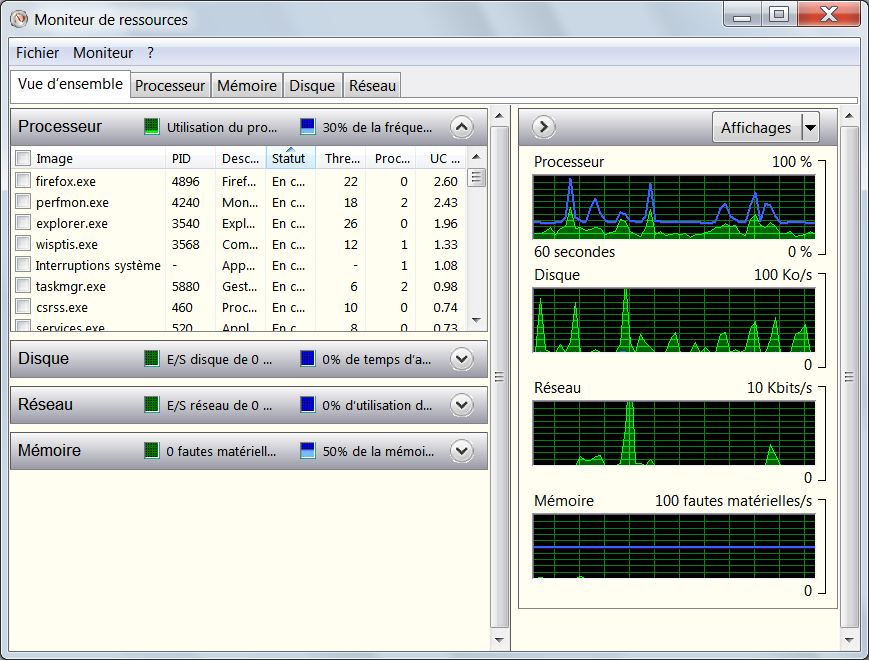Click PID value 3568

tap(186, 244)
